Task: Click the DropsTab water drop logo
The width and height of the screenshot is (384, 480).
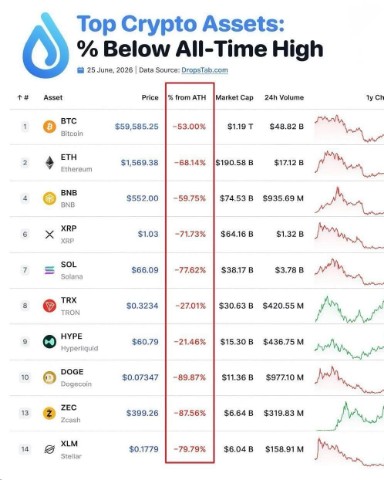Action: 46,45
